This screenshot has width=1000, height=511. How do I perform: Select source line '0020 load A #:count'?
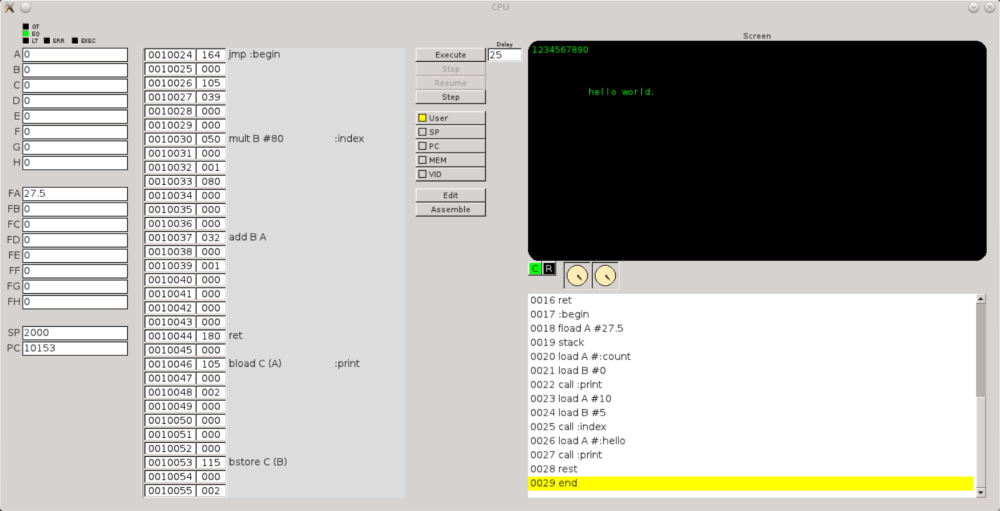pos(751,357)
